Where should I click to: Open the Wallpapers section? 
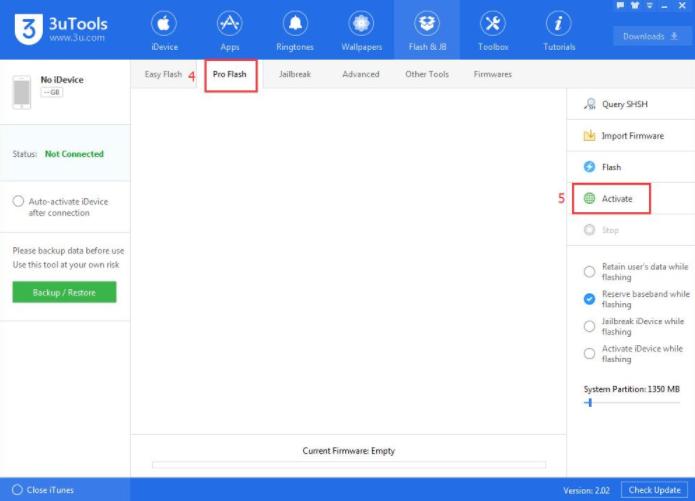[361, 30]
